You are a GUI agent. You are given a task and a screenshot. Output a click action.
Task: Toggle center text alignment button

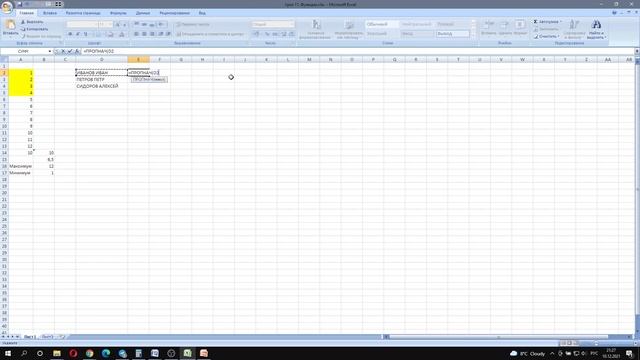click(x=144, y=34)
